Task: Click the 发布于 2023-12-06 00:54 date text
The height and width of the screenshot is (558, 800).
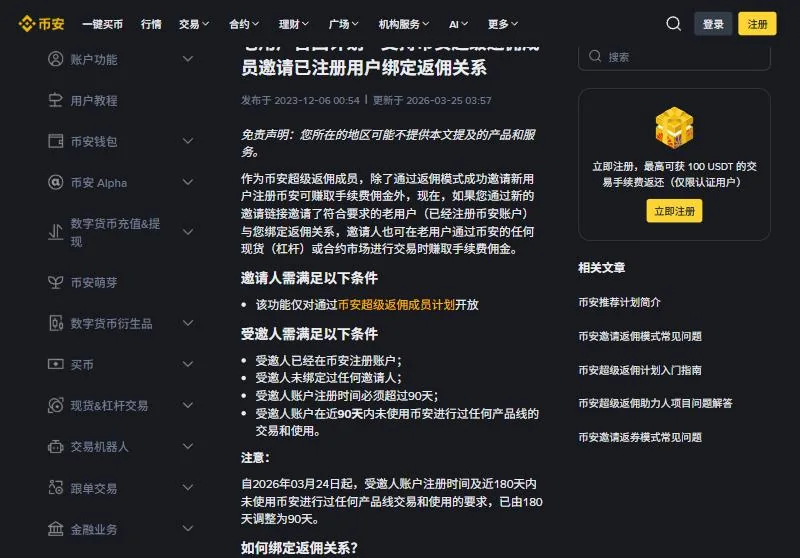Action: point(300,100)
